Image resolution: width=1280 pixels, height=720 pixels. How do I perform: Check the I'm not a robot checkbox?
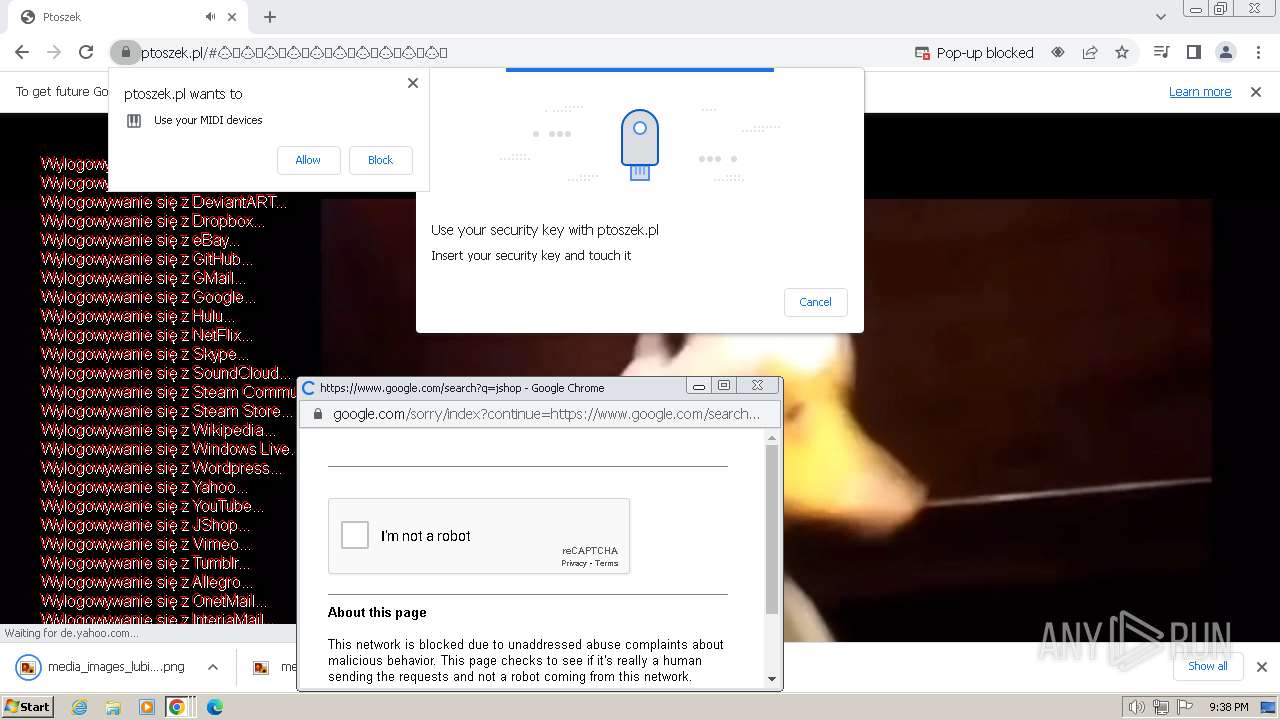[x=355, y=535]
